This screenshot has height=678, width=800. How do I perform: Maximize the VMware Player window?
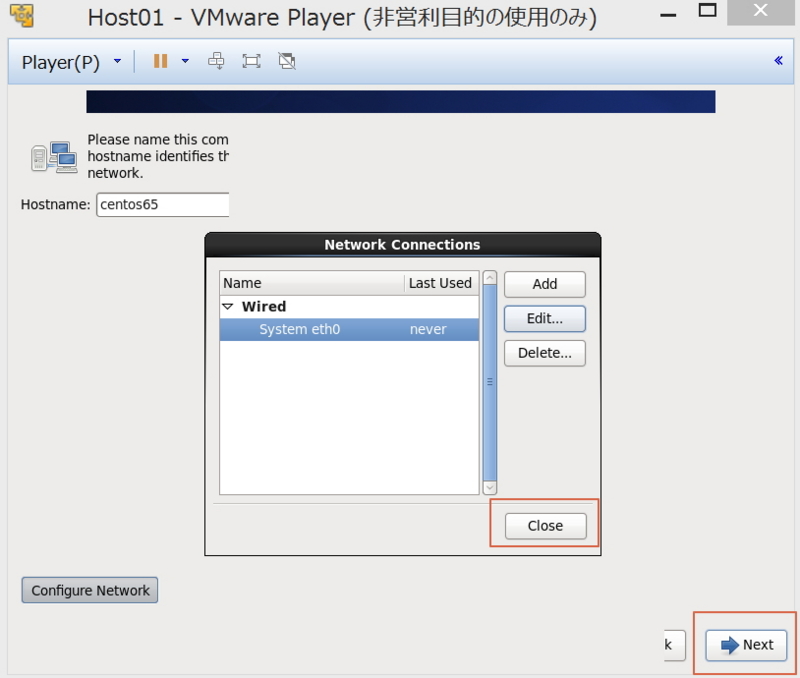[707, 10]
